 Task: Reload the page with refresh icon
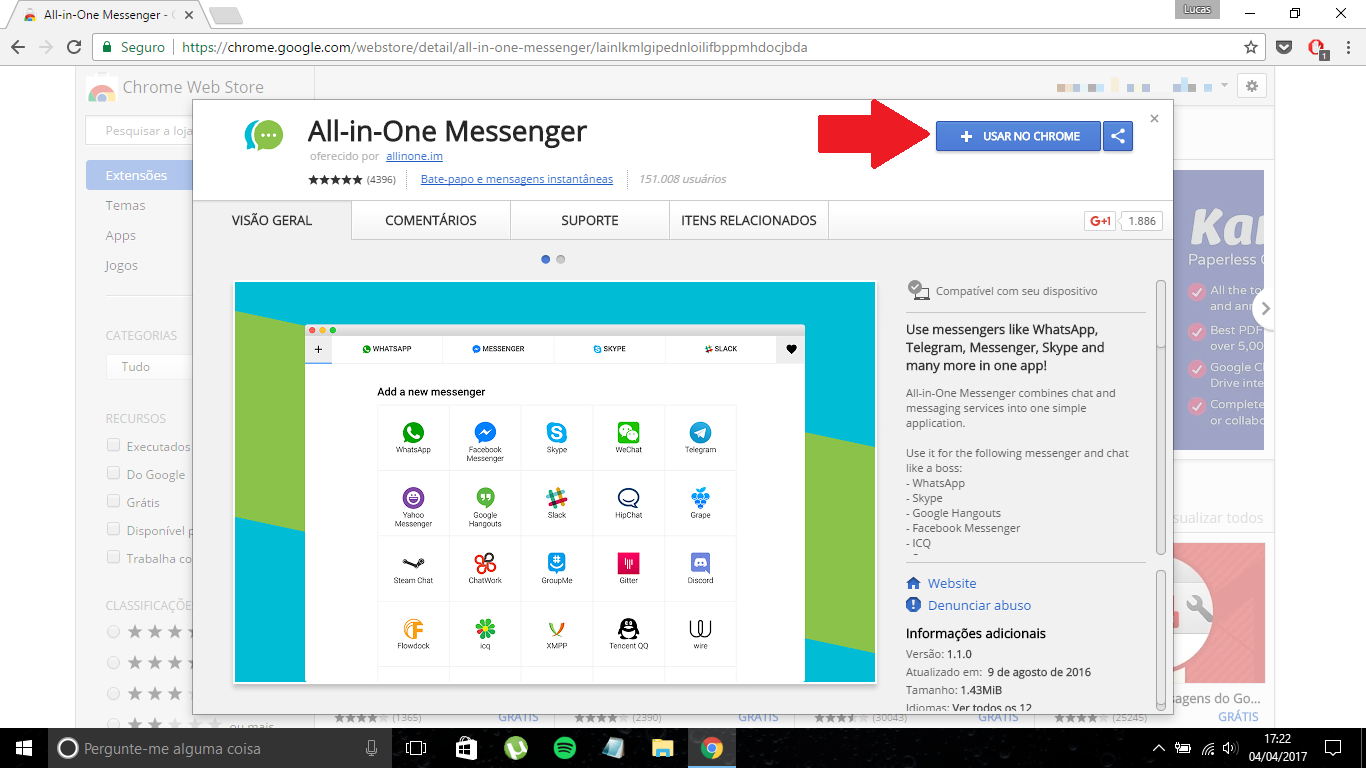pos(74,47)
